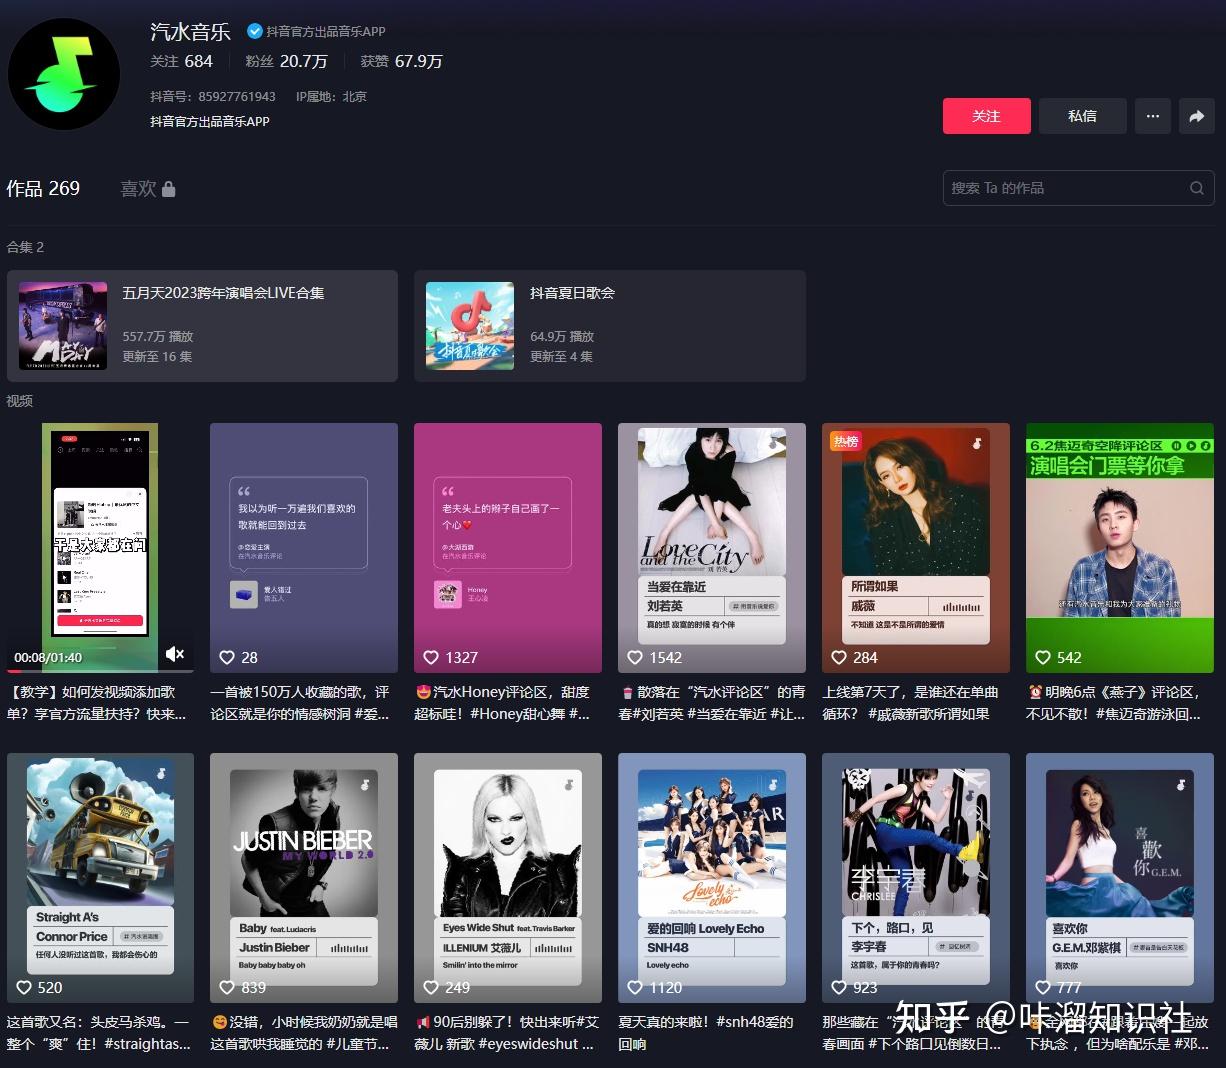Open the Straight A's Connor Price thumbnail
The image size is (1226, 1068).
pyautogui.click(x=100, y=878)
